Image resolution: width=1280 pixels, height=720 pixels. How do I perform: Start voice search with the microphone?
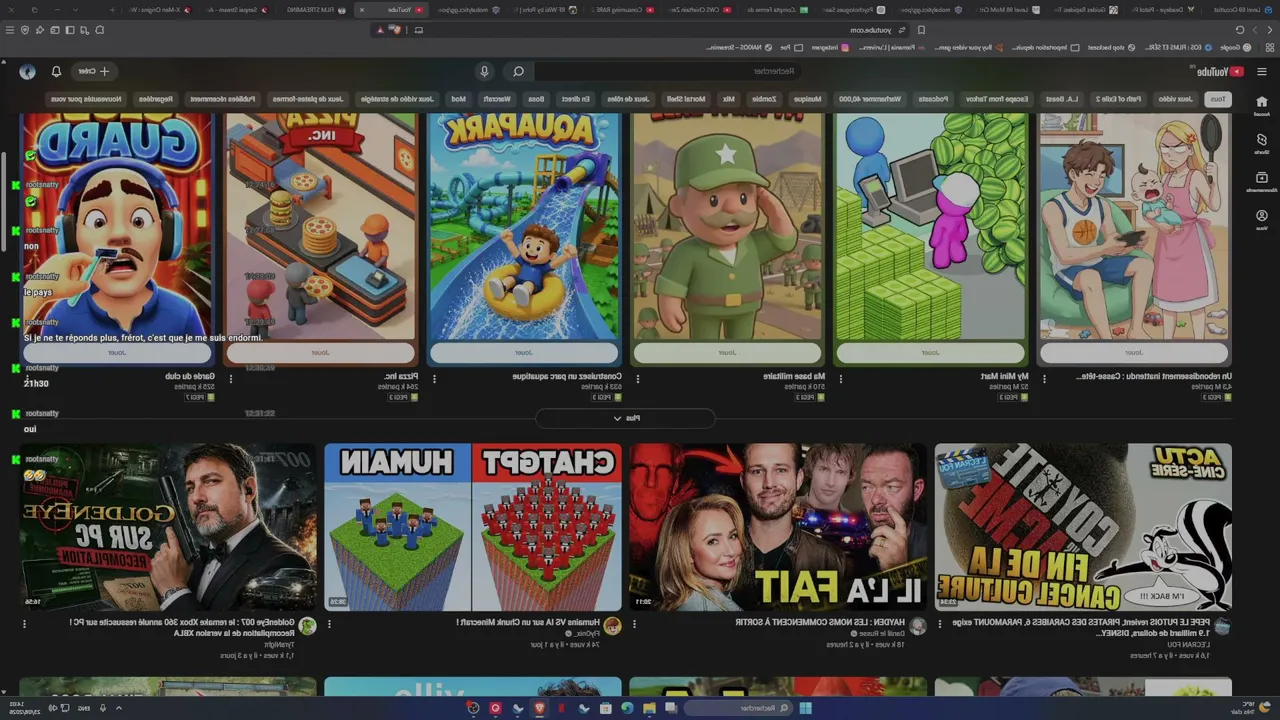coord(484,72)
